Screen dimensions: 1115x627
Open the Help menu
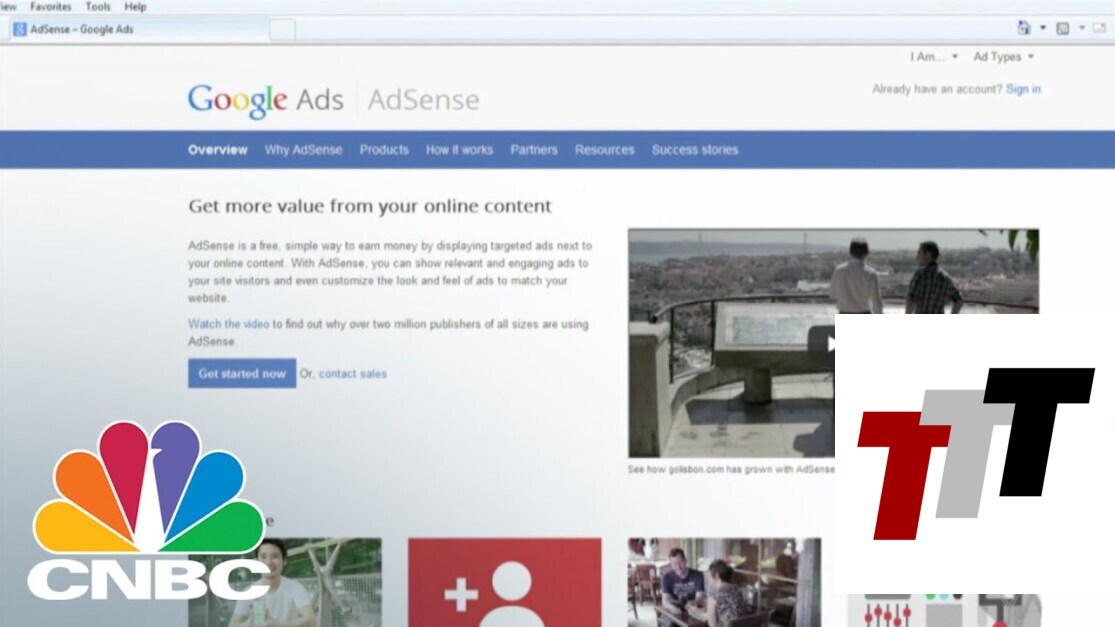135,6
